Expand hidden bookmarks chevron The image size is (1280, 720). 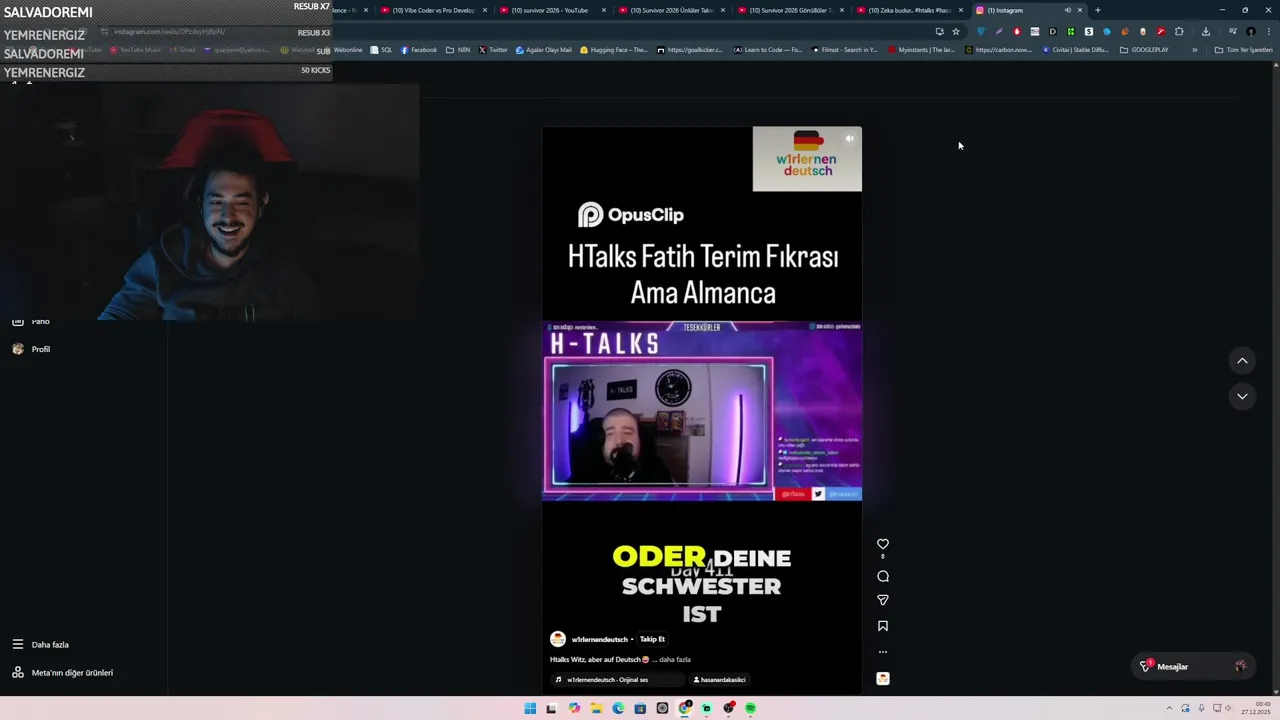pos(1194,50)
